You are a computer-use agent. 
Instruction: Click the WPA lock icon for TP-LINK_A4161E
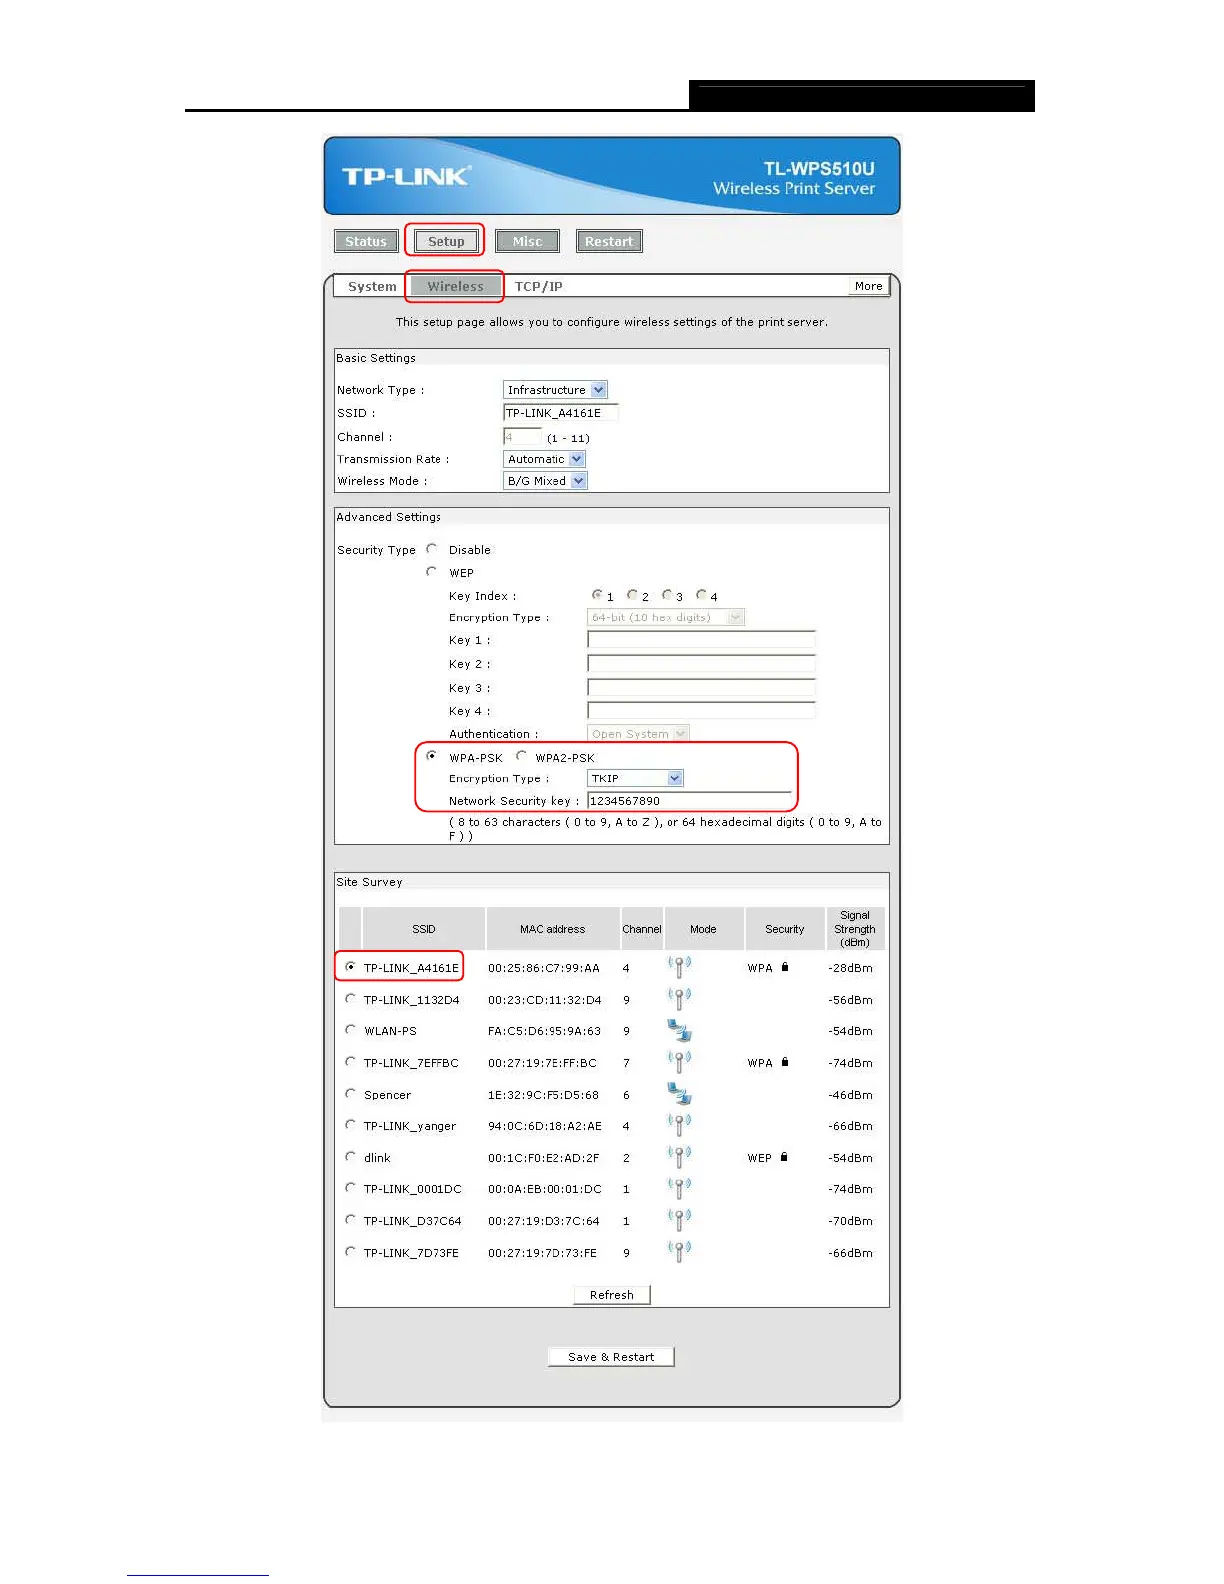(x=785, y=967)
